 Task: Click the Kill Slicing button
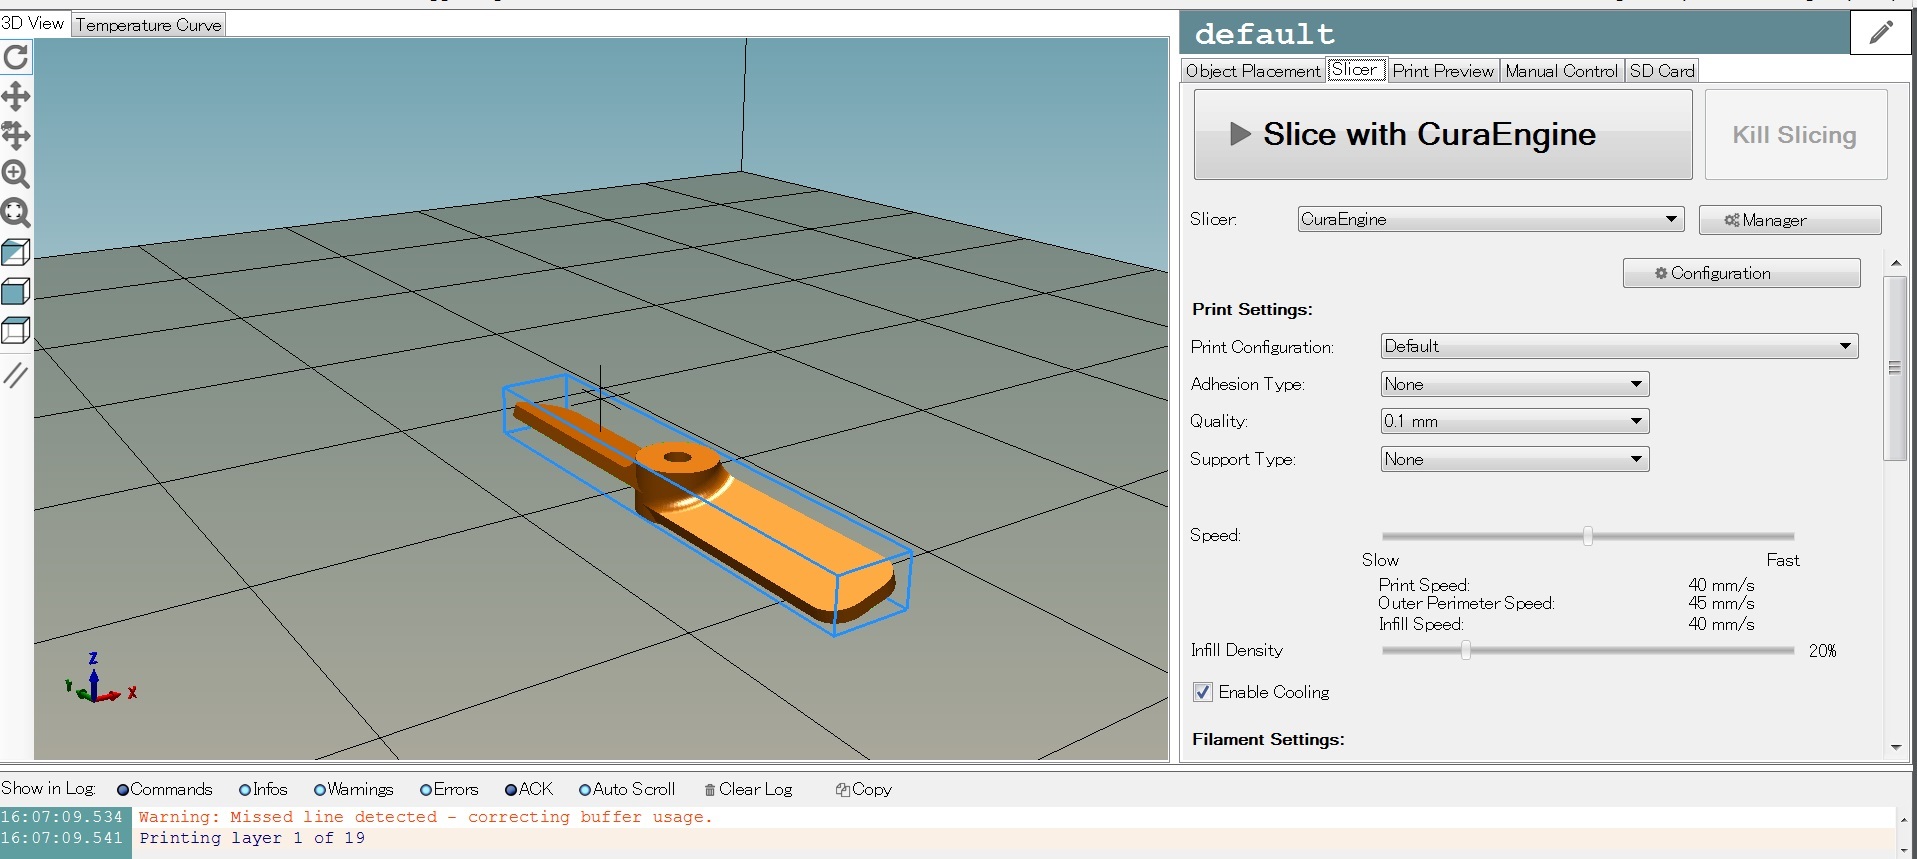1795,134
